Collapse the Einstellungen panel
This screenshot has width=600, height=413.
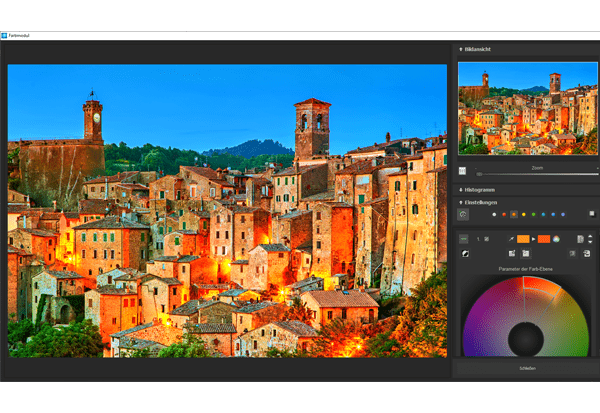[461, 202]
